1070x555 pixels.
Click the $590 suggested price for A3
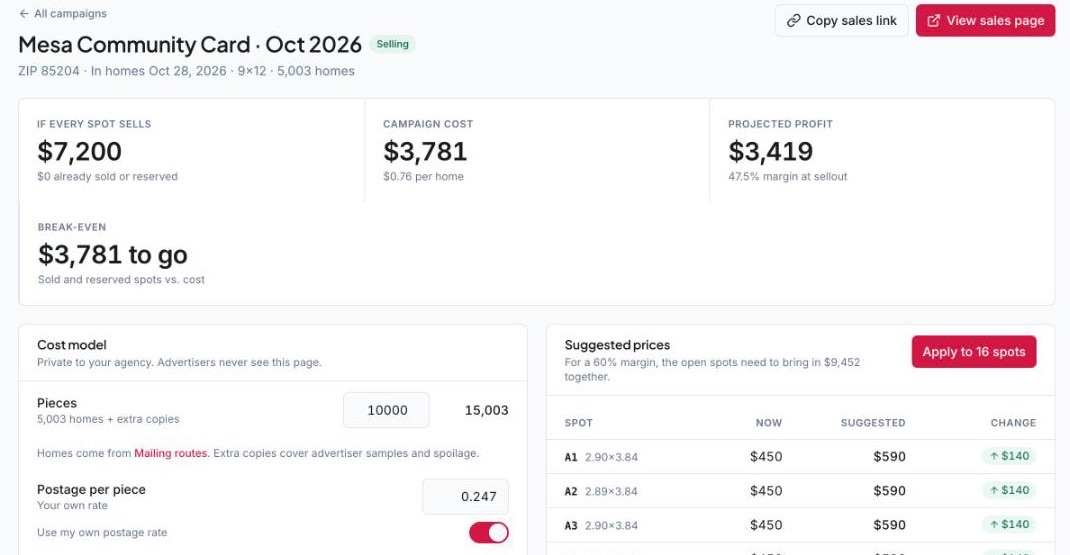tap(889, 525)
